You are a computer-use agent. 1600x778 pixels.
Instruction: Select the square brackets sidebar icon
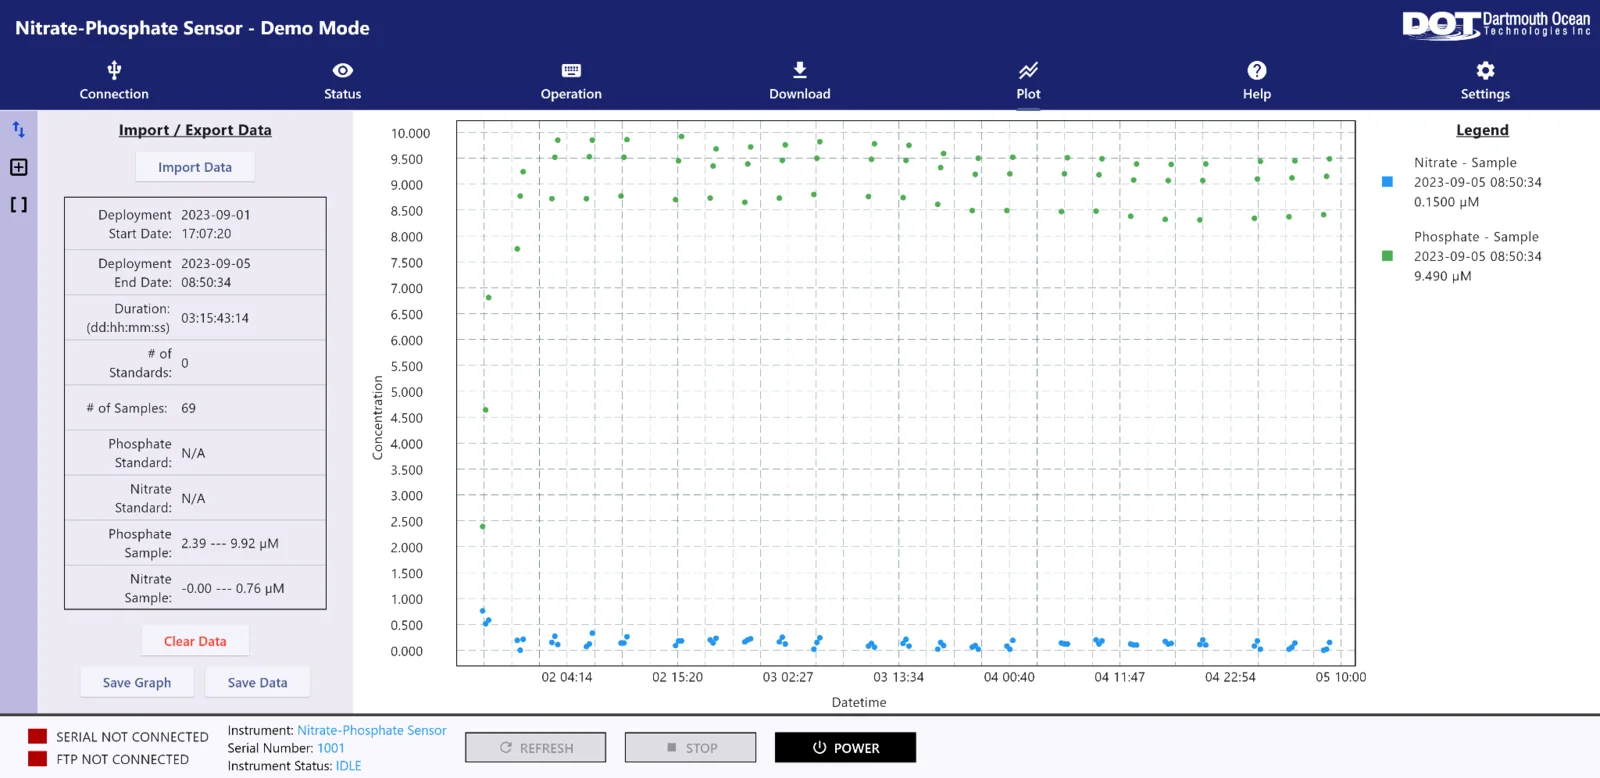[x=18, y=205]
